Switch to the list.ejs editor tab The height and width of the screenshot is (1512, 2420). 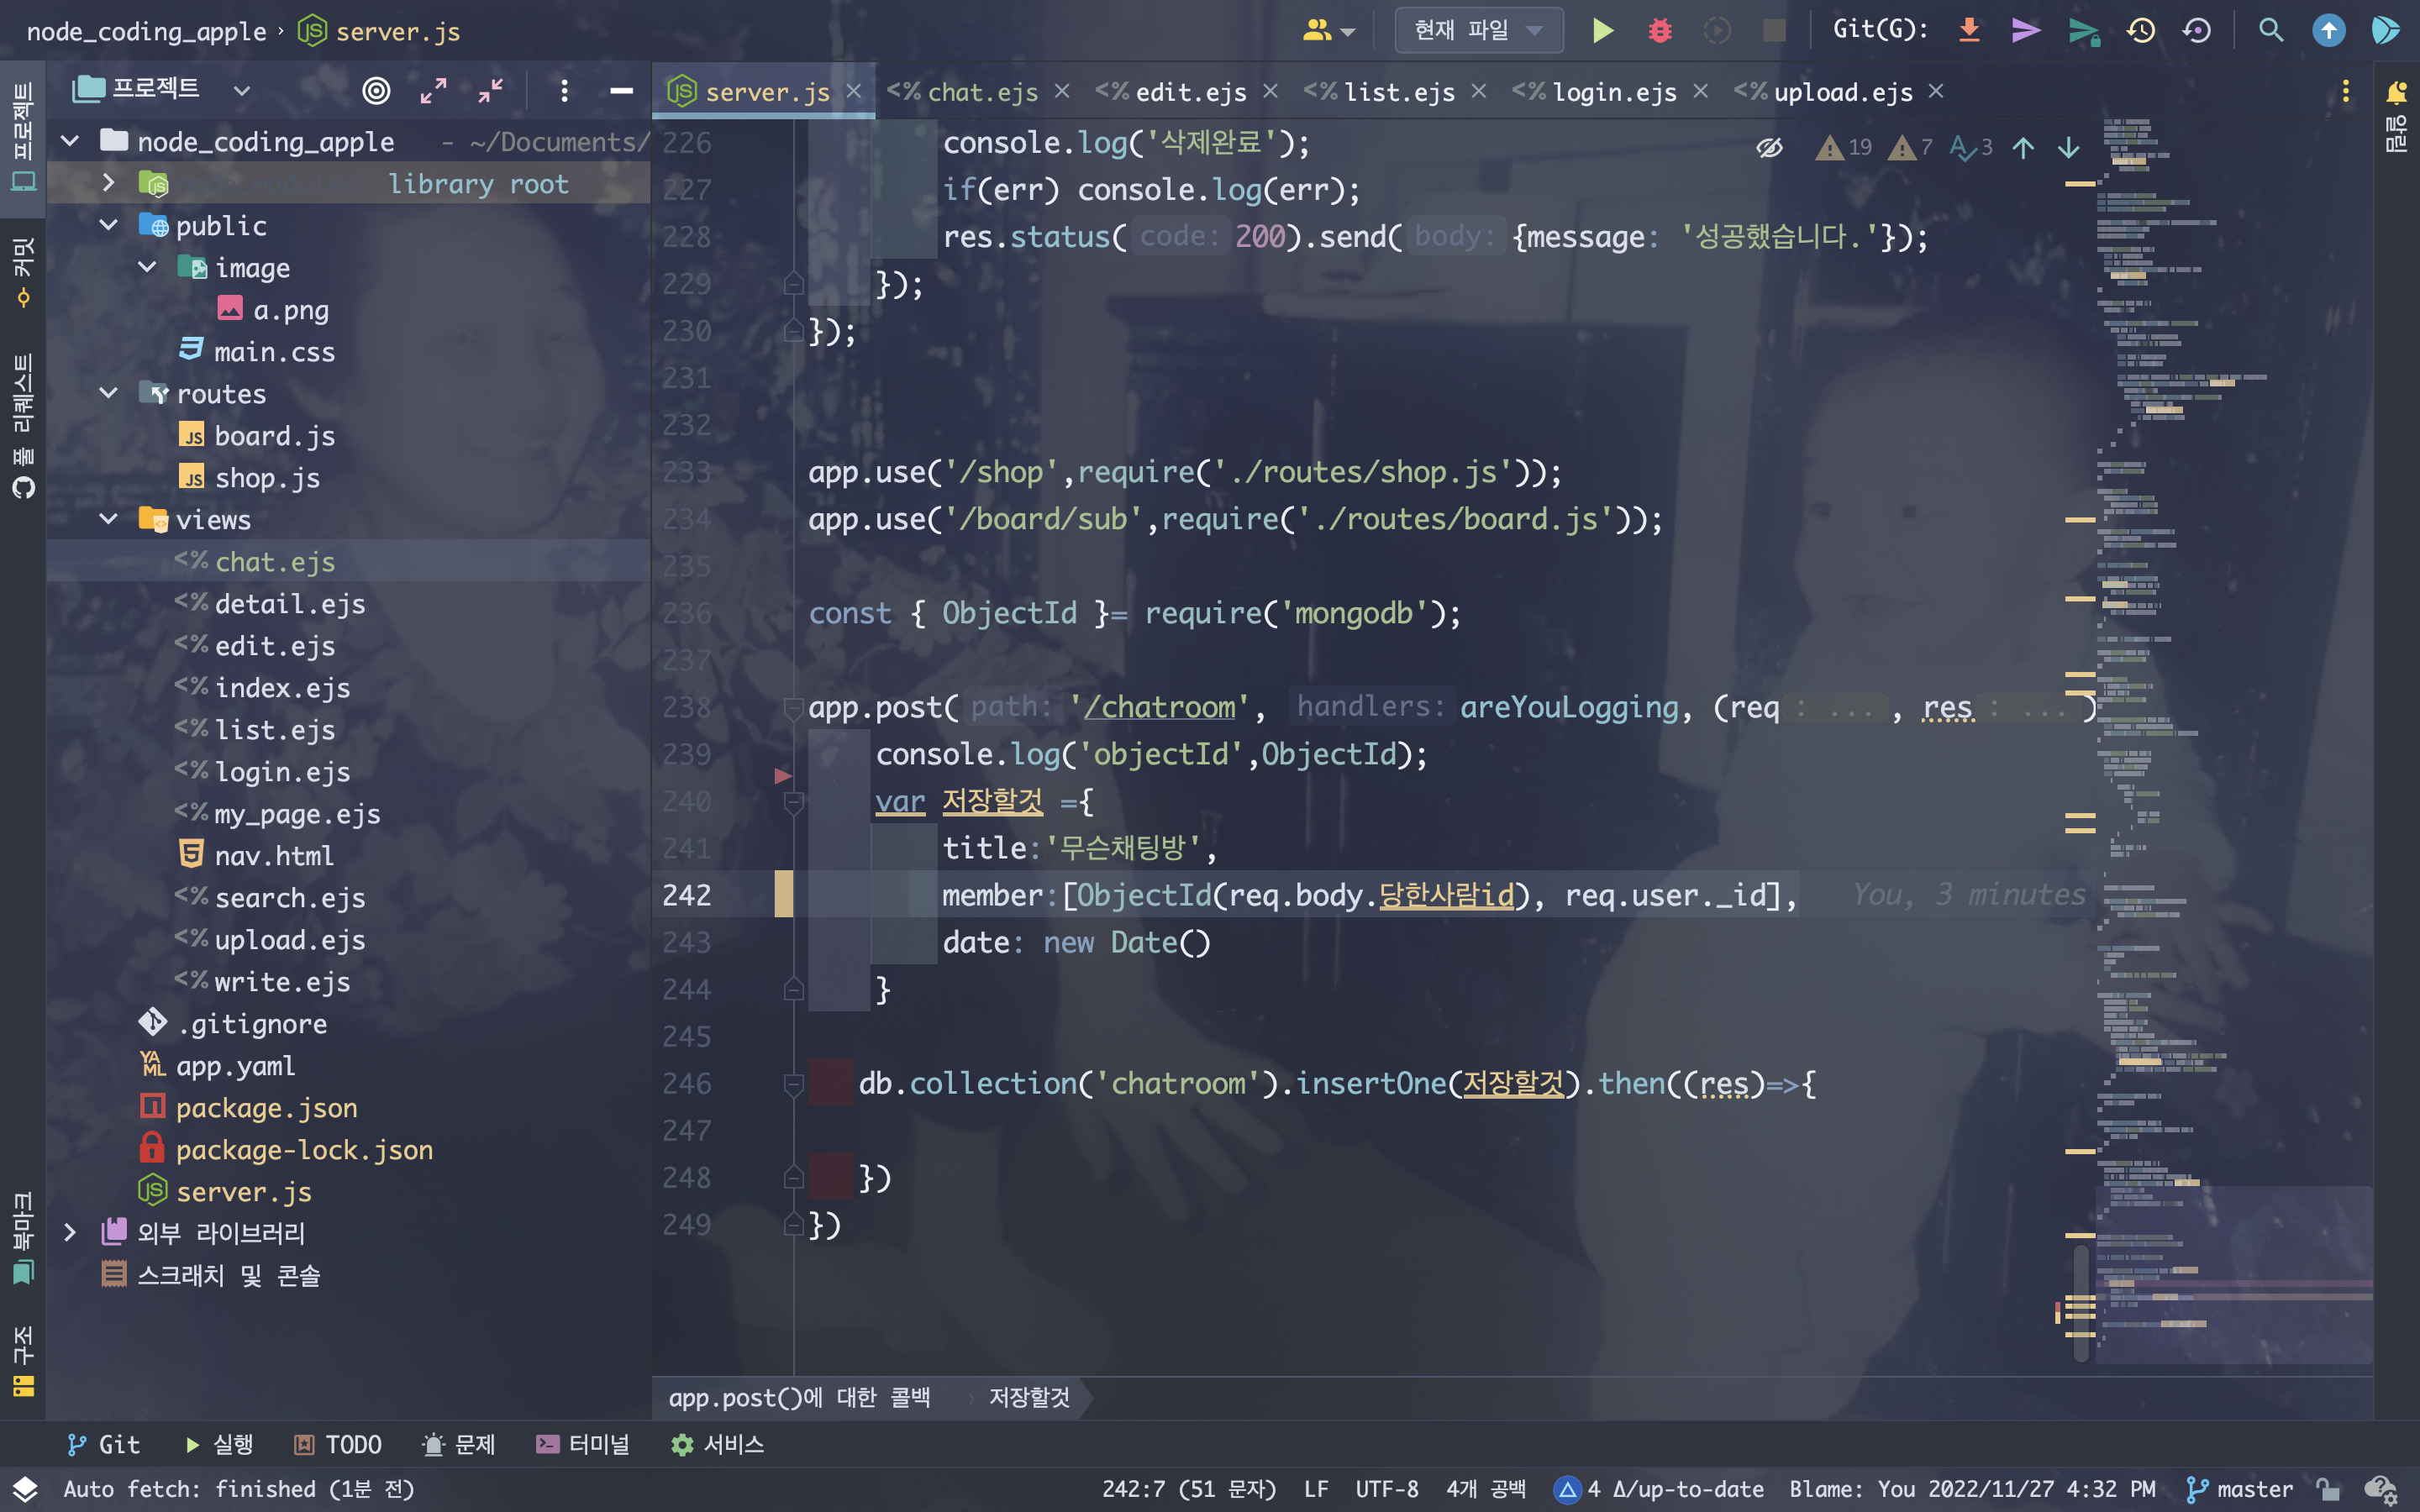click(1397, 92)
